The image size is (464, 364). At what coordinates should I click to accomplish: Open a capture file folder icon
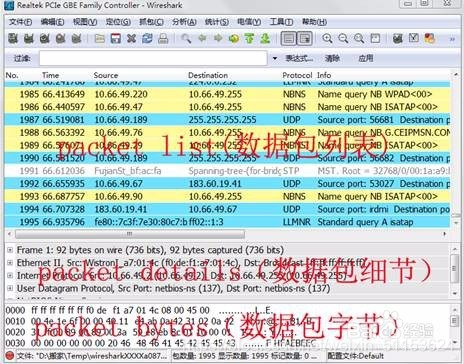point(100,39)
